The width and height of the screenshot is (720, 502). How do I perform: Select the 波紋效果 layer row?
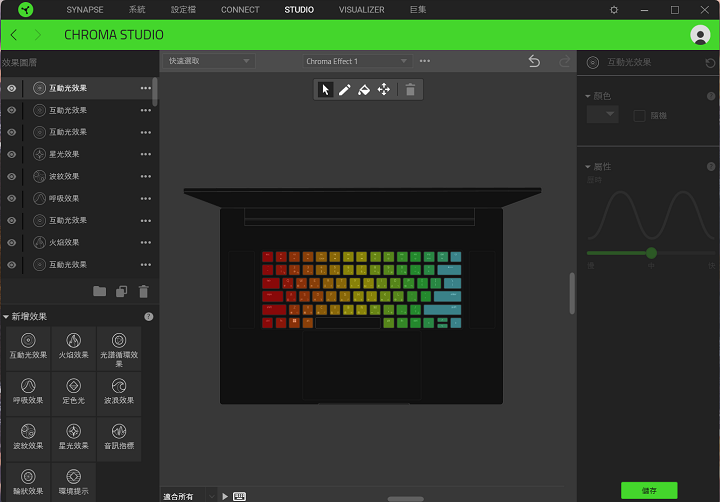click(79, 176)
